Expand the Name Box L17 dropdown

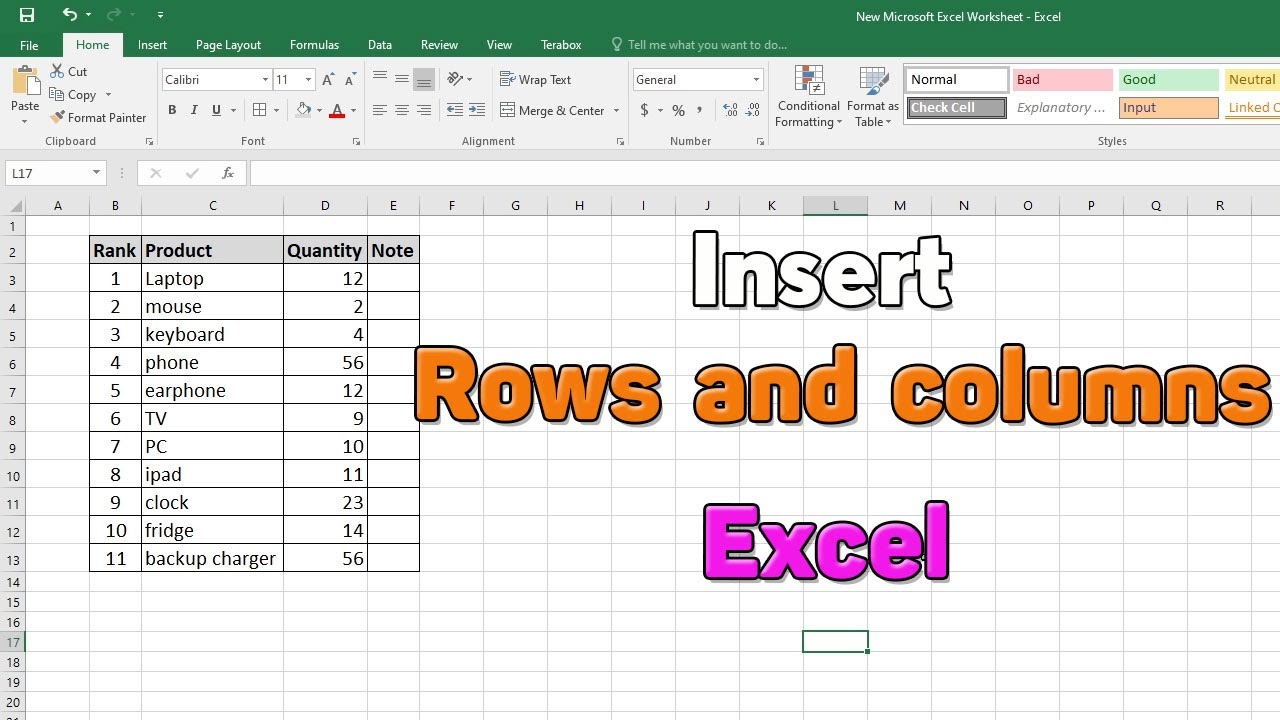point(97,173)
